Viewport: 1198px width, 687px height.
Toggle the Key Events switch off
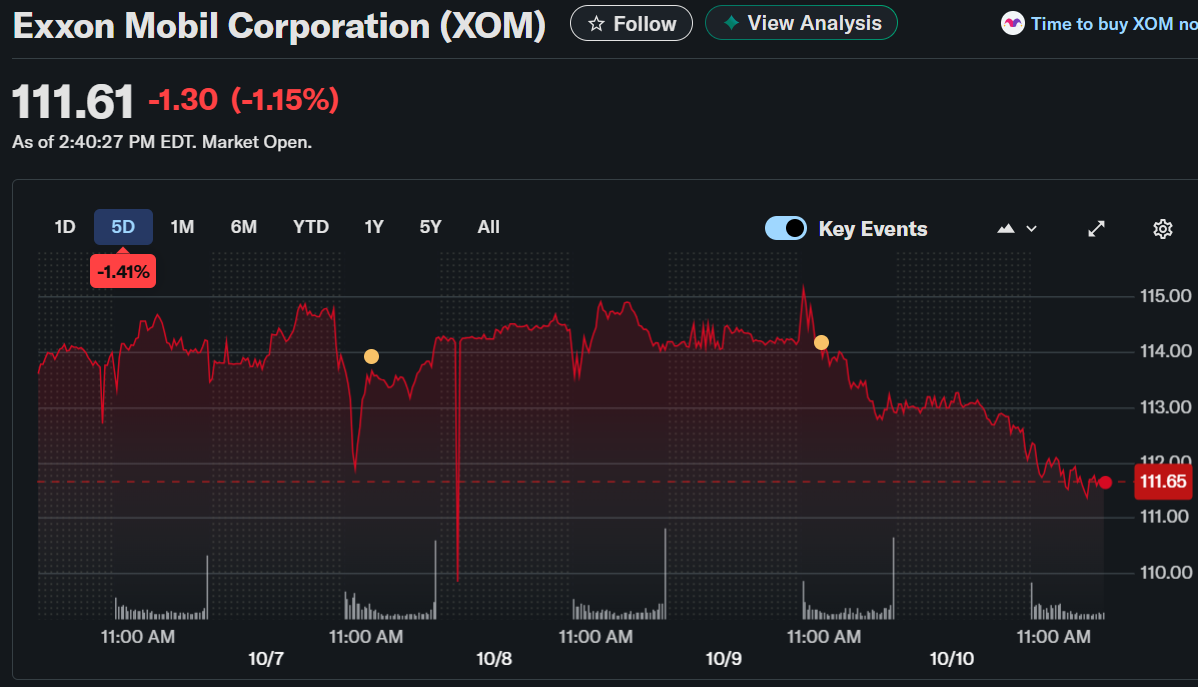(786, 228)
